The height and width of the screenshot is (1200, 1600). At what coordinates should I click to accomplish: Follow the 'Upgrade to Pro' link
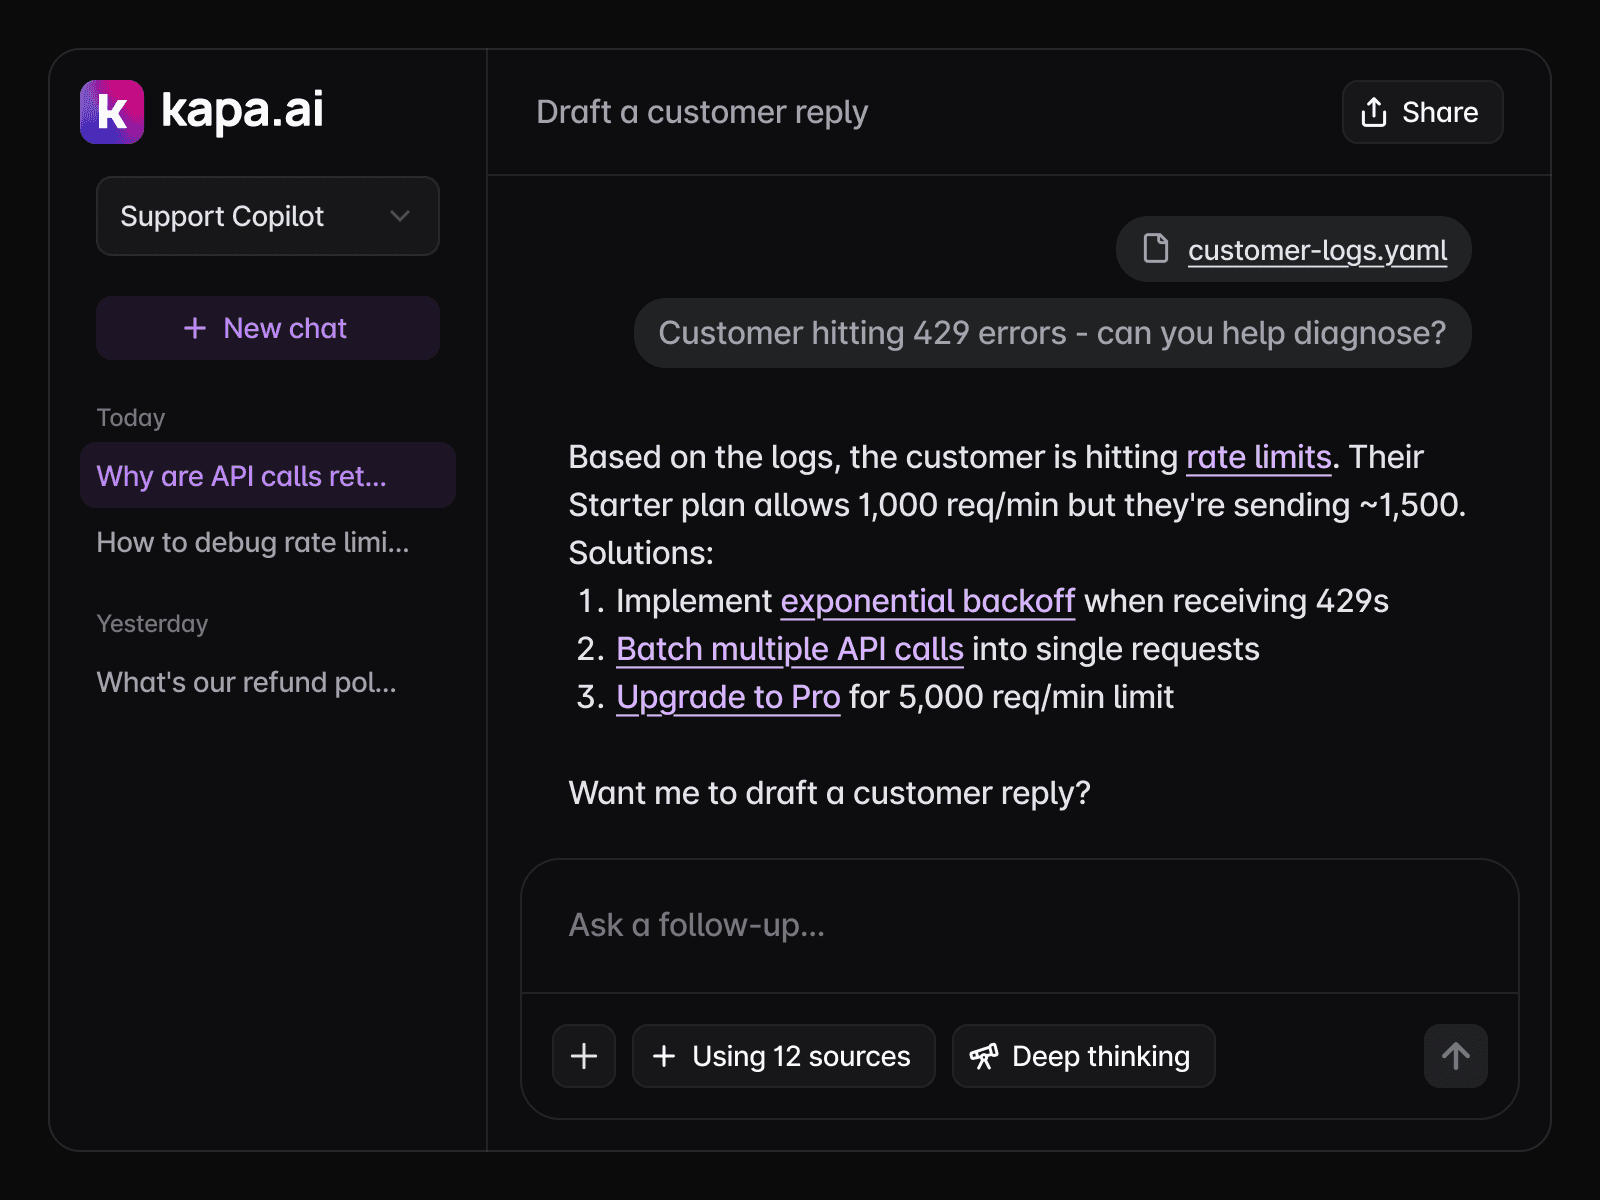(728, 697)
